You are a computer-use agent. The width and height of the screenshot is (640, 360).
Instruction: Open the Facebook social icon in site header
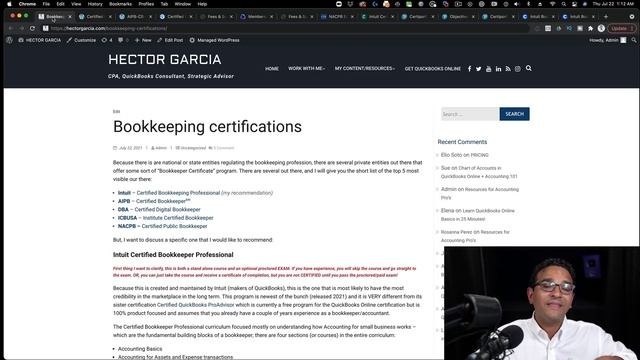click(x=469, y=69)
